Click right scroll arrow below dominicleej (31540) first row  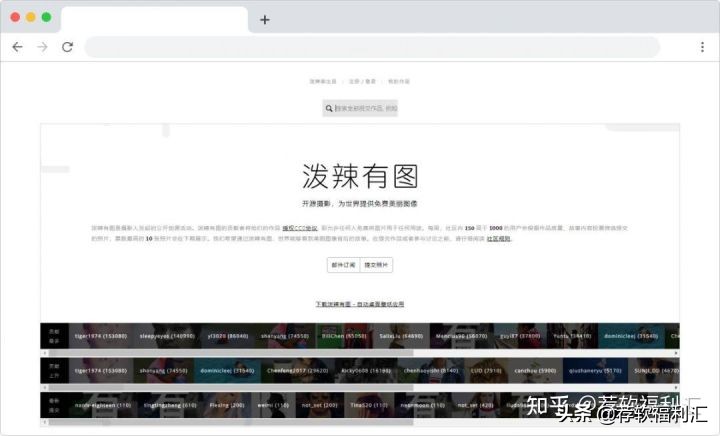676,353
